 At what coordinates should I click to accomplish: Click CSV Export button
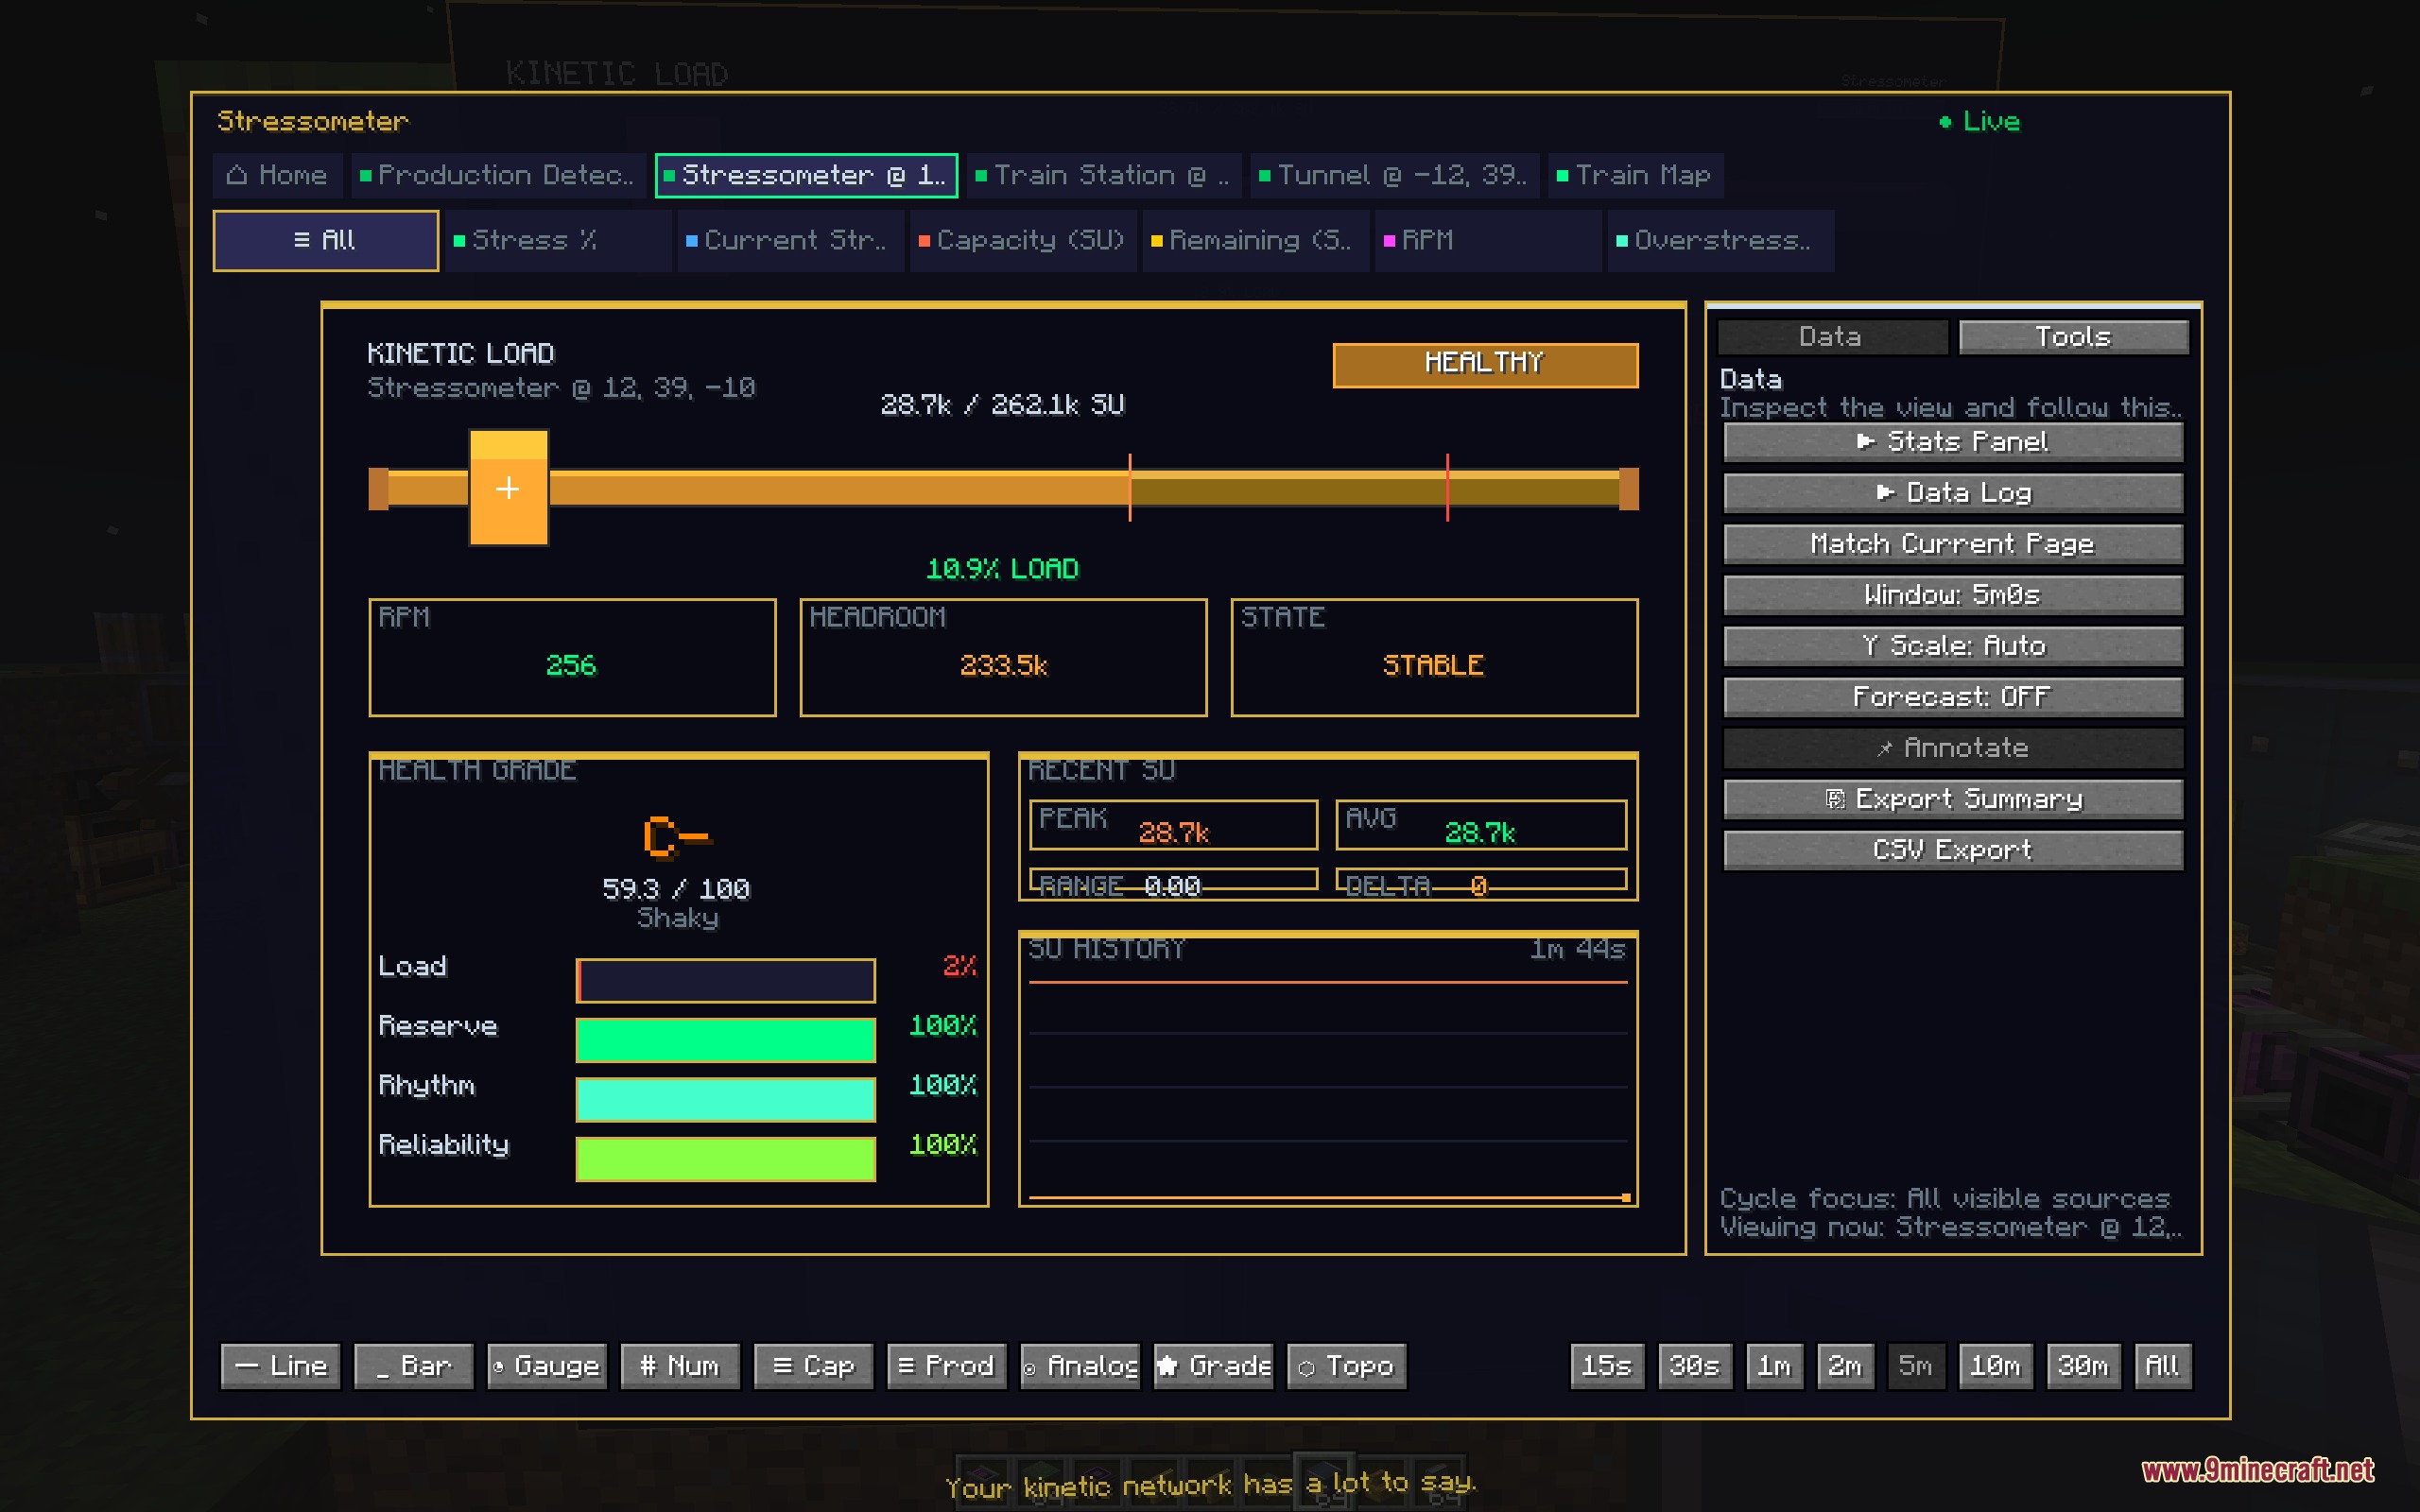point(1953,850)
